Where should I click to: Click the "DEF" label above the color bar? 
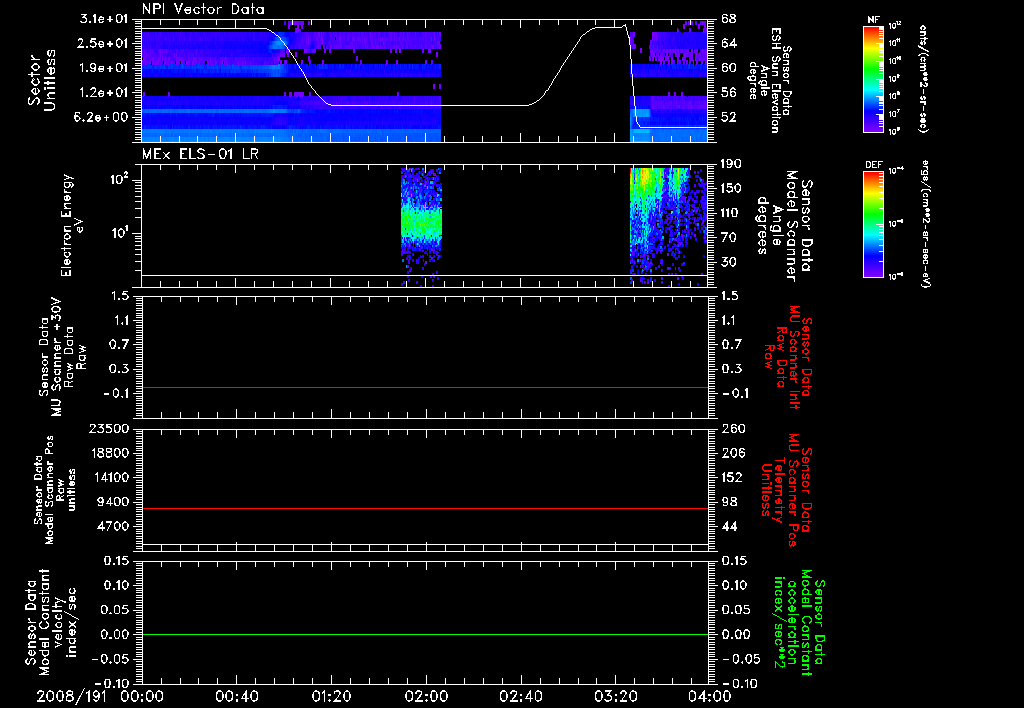pyautogui.click(x=873, y=165)
